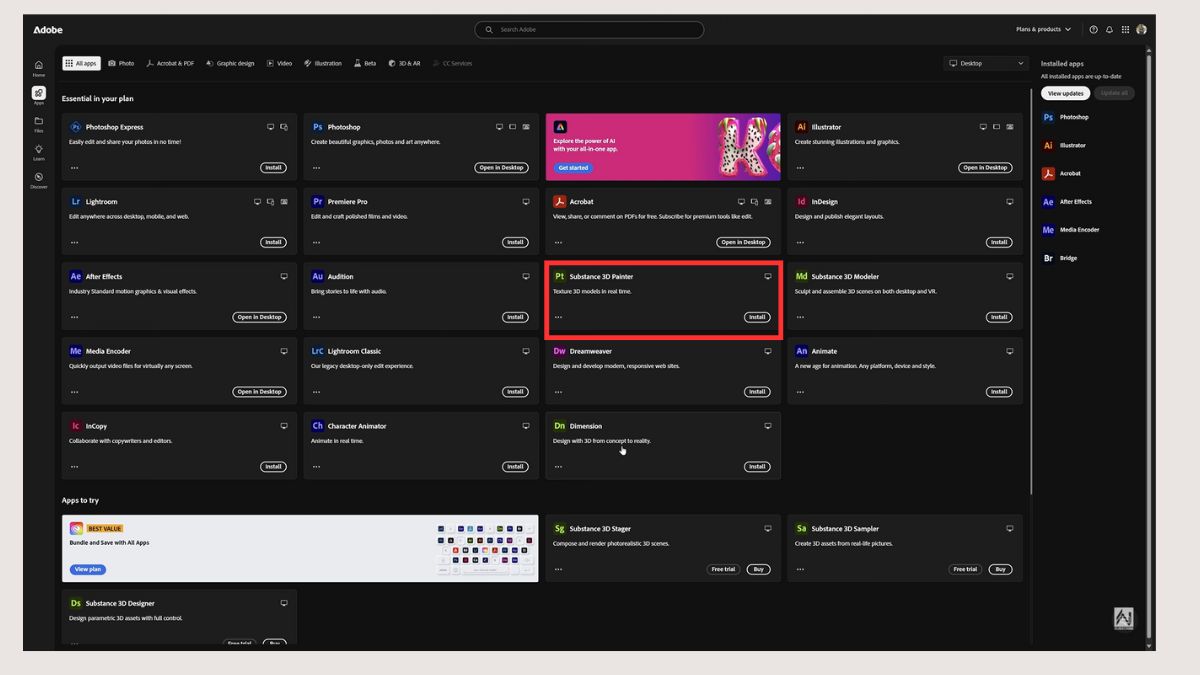Select Acrobat in the Installed apps list
1200x675 pixels.
[1062, 174]
